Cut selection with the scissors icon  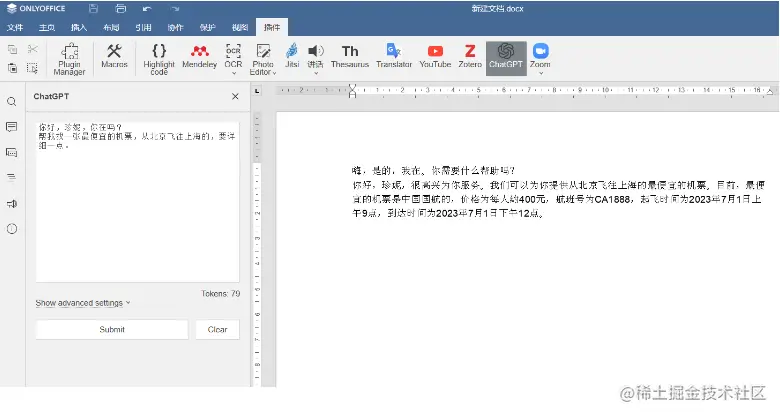pyautogui.click(x=32, y=49)
